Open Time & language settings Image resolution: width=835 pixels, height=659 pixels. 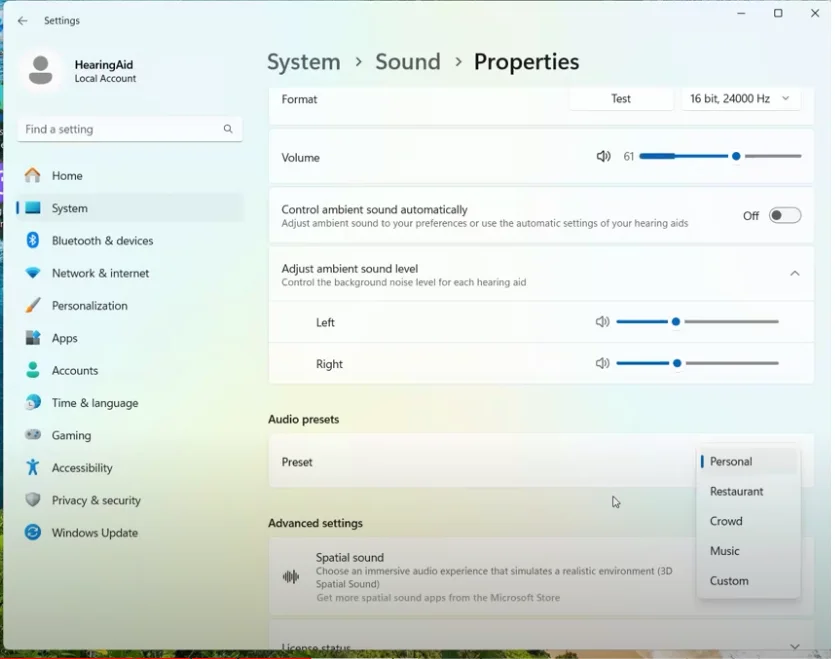point(130,403)
